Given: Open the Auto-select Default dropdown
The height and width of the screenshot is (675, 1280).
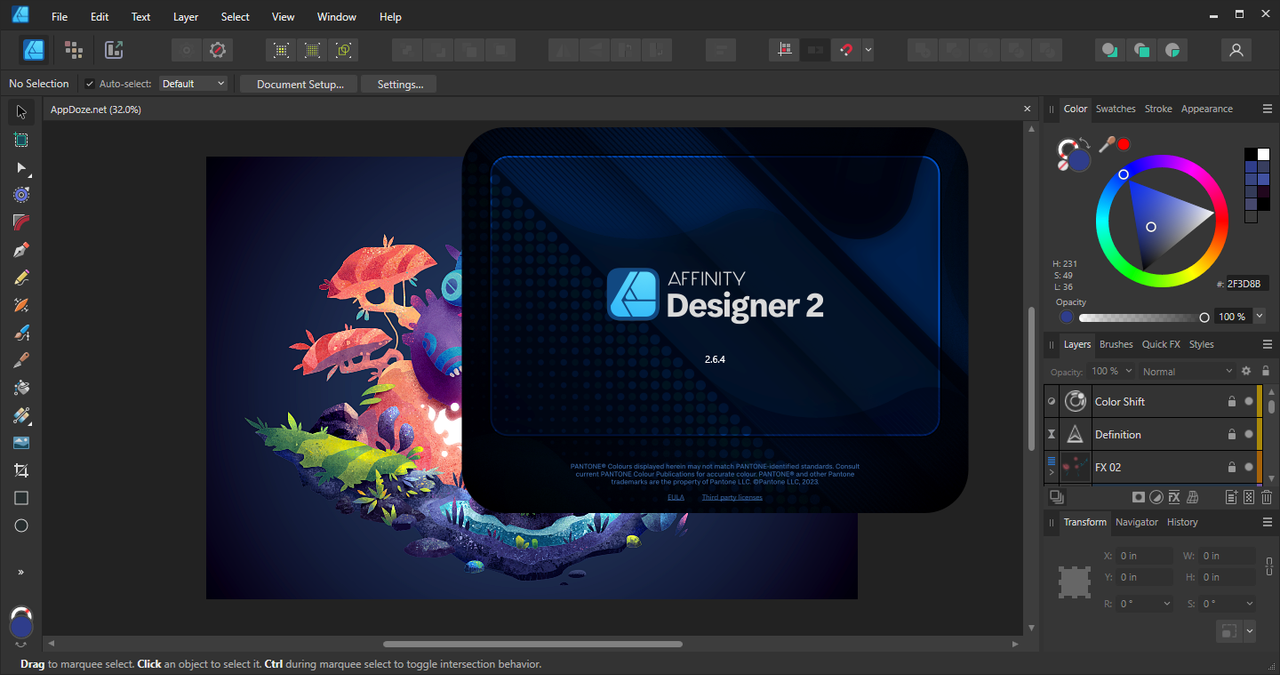Looking at the screenshot, I should pos(193,84).
